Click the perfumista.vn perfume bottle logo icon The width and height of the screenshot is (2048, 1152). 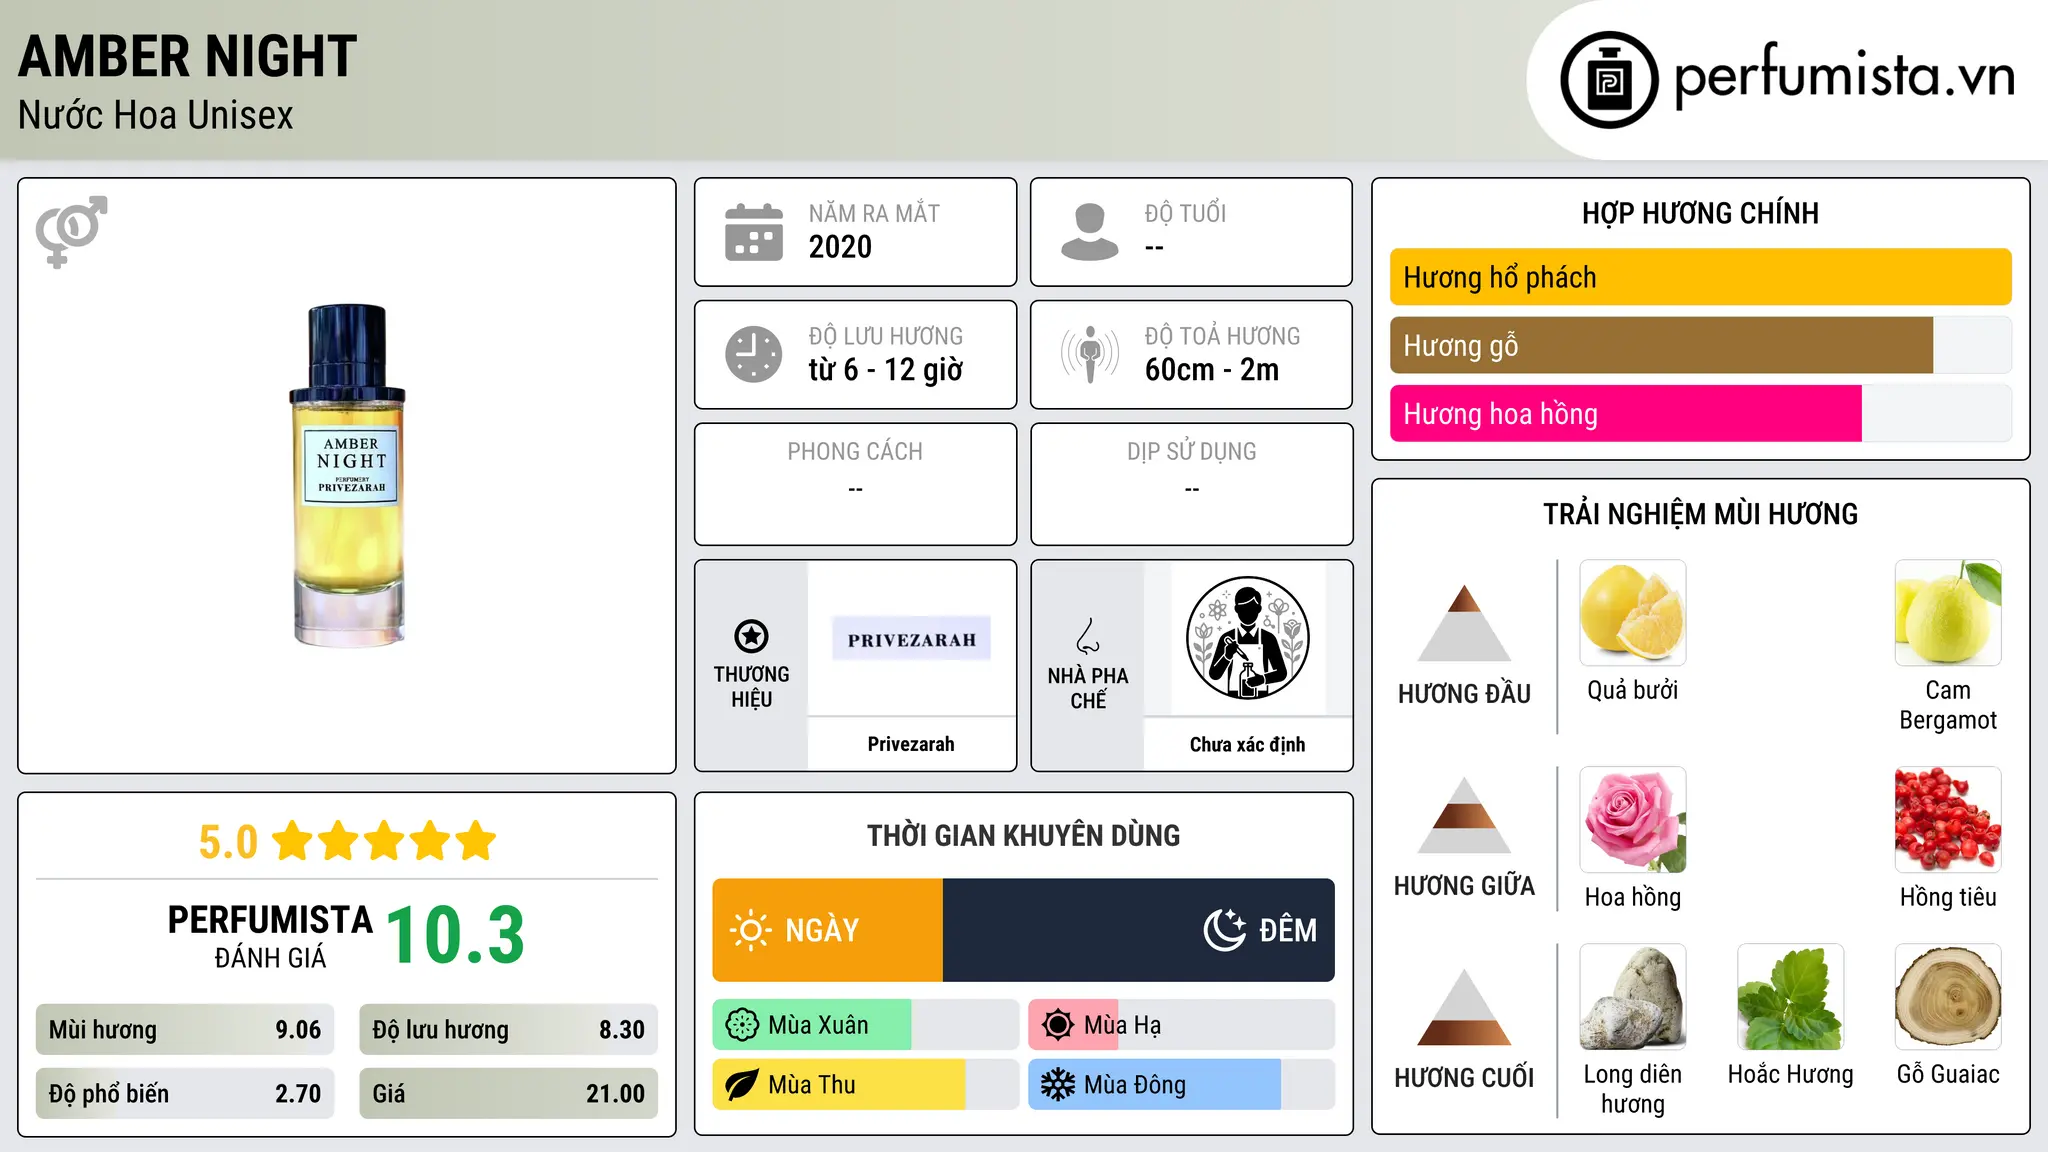tap(1609, 80)
